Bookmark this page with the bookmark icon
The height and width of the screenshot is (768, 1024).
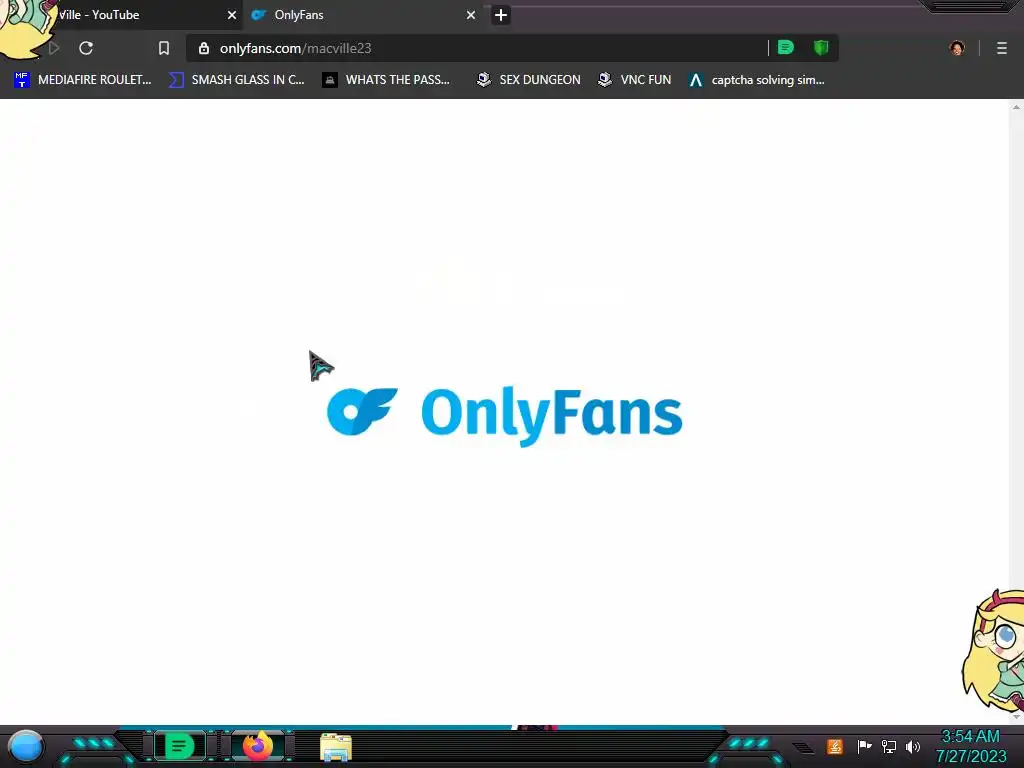[x=164, y=48]
